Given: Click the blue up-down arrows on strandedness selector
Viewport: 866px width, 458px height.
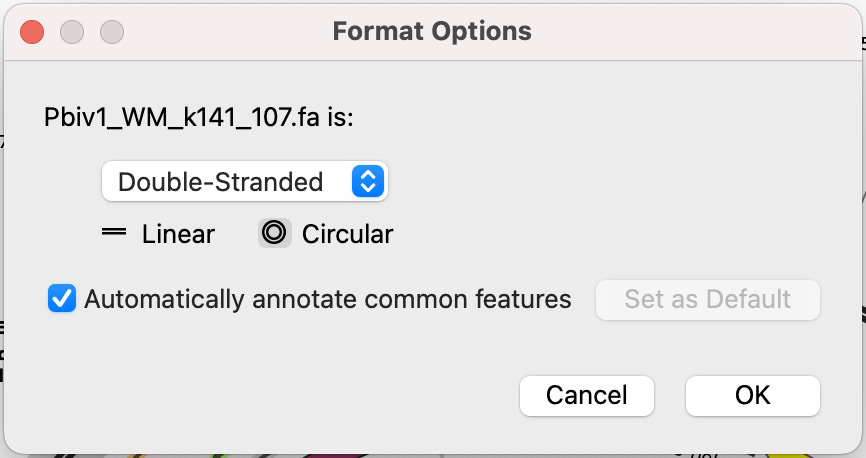Looking at the screenshot, I should pyautogui.click(x=367, y=182).
